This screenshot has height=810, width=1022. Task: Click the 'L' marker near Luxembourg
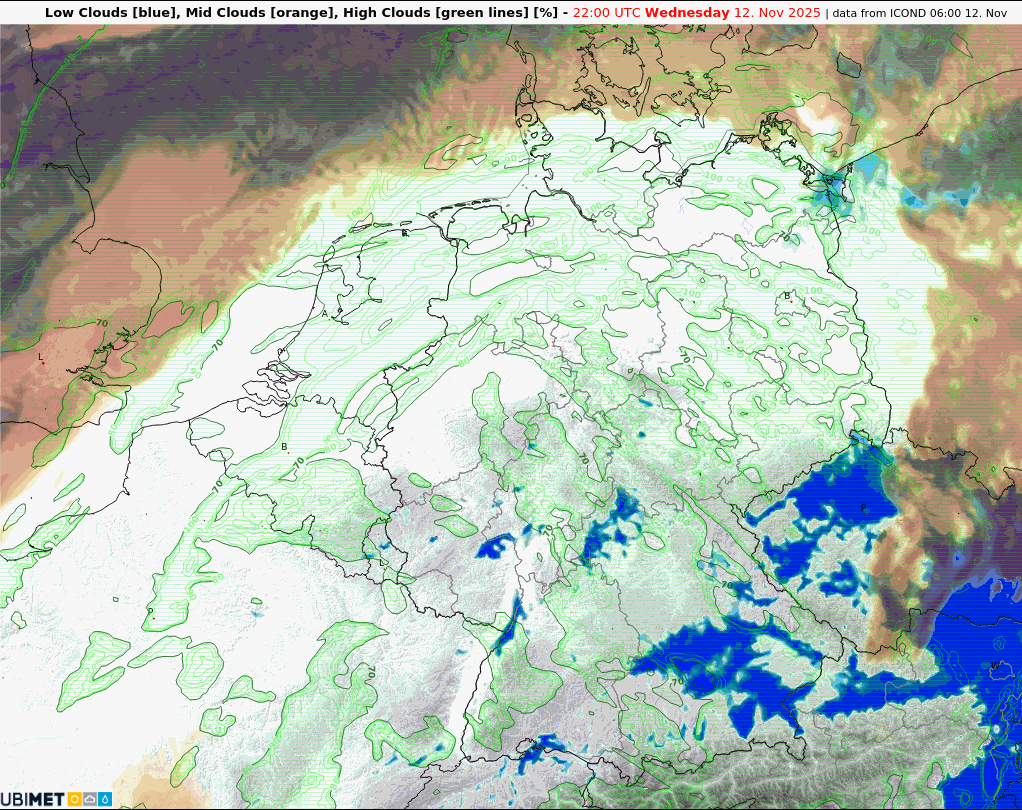[x=381, y=563]
